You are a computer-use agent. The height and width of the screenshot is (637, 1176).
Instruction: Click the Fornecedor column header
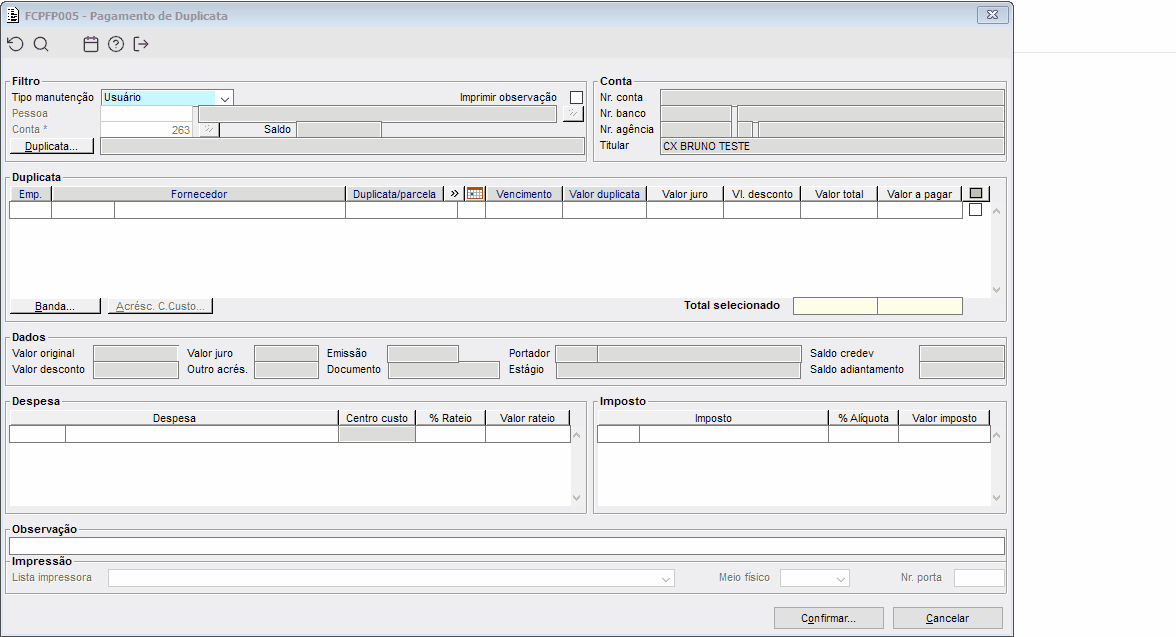click(x=199, y=194)
